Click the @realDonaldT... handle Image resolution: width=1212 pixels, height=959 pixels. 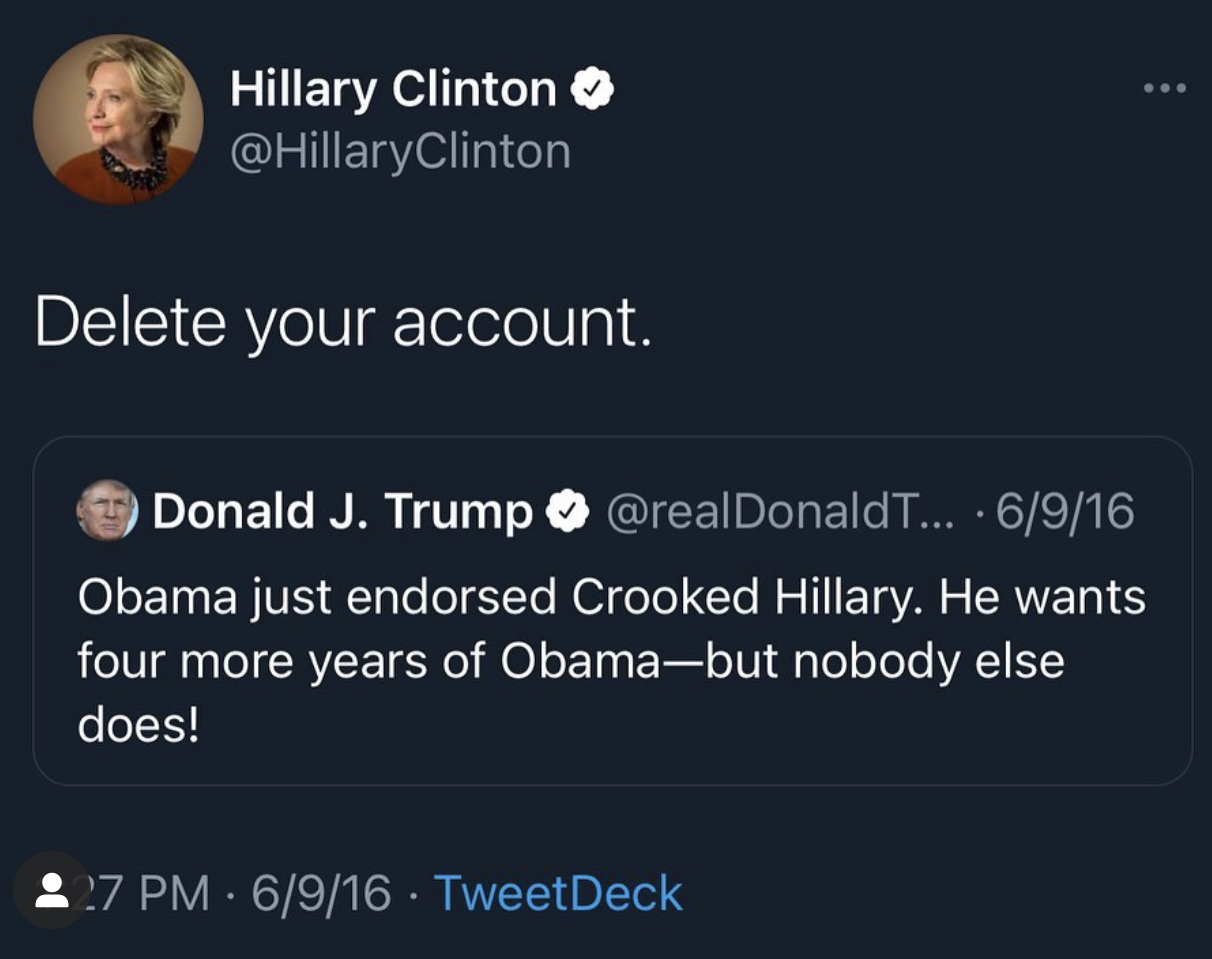pyautogui.click(x=781, y=512)
